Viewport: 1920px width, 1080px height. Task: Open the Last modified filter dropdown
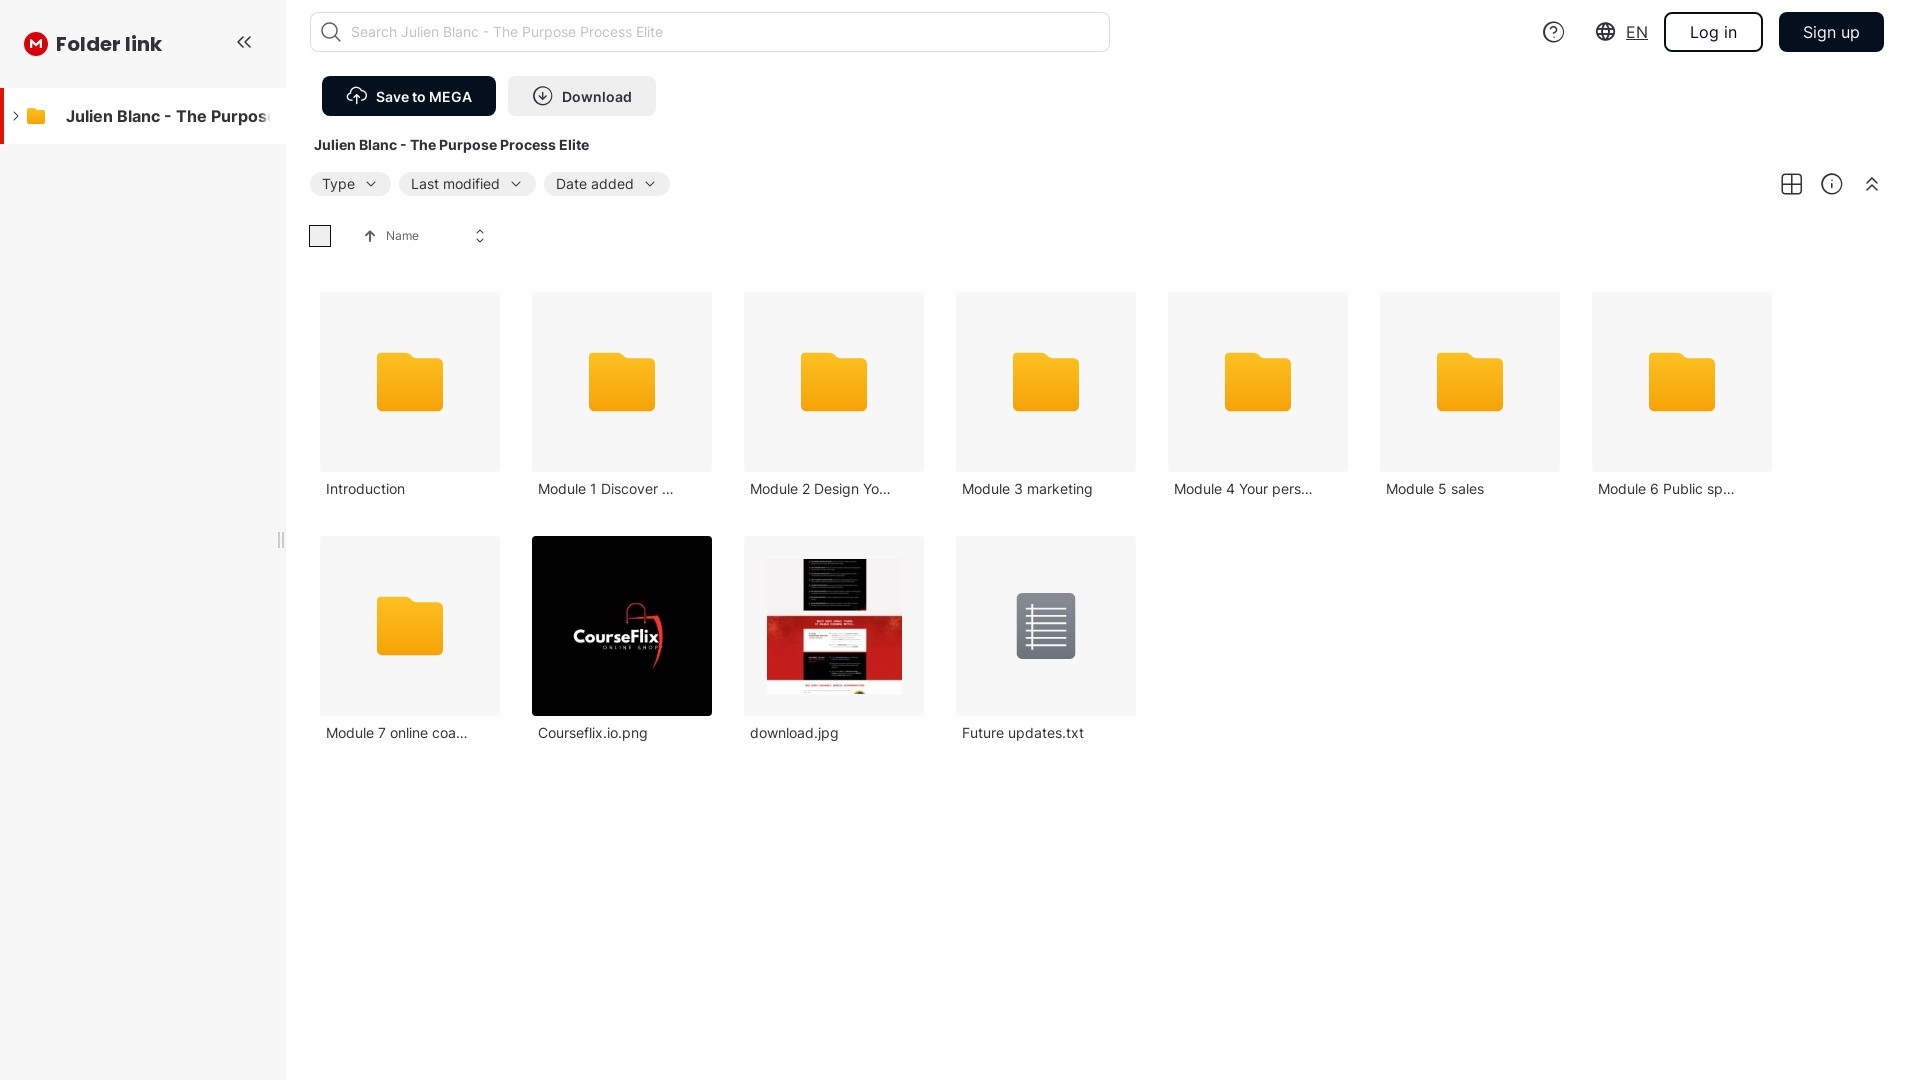(x=466, y=184)
